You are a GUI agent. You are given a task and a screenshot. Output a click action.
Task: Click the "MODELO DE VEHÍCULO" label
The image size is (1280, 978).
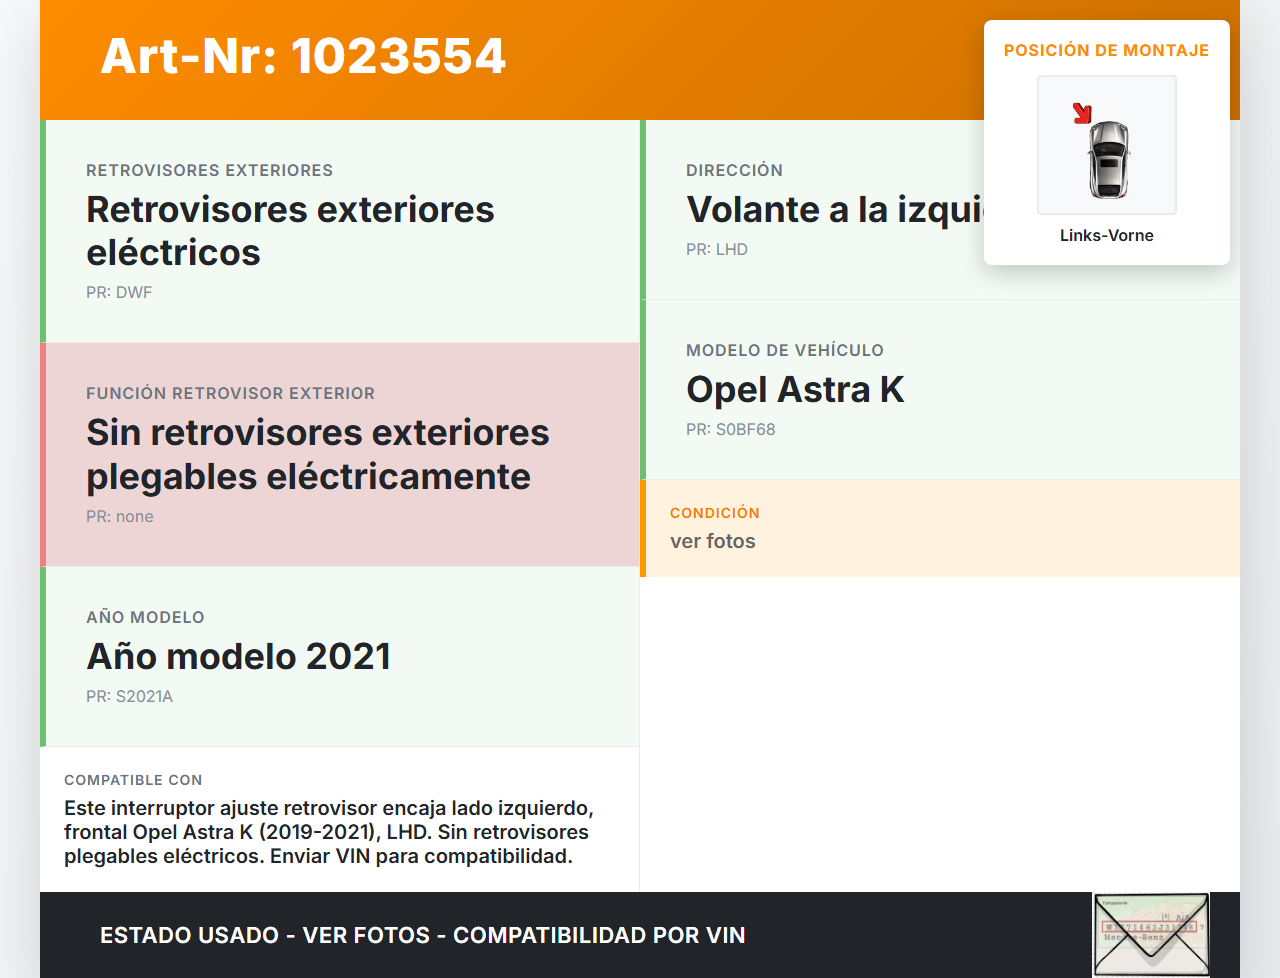pos(785,350)
